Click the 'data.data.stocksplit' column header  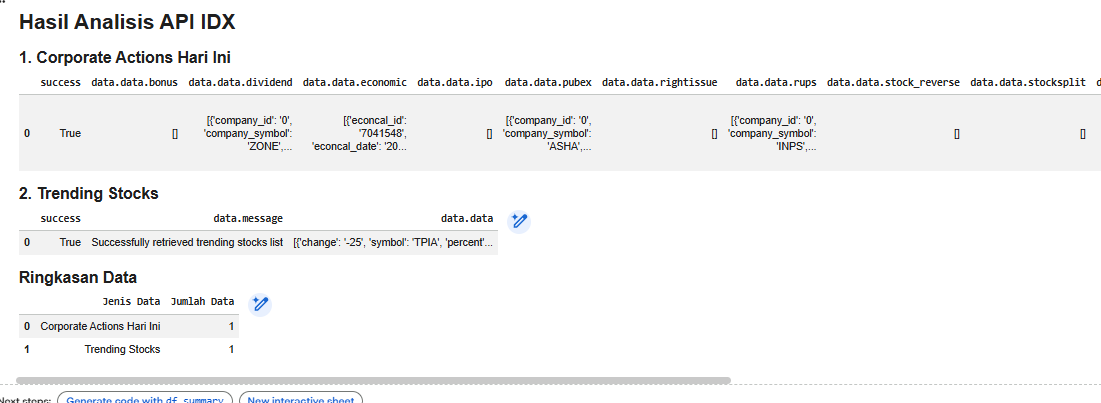click(1029, 83)
